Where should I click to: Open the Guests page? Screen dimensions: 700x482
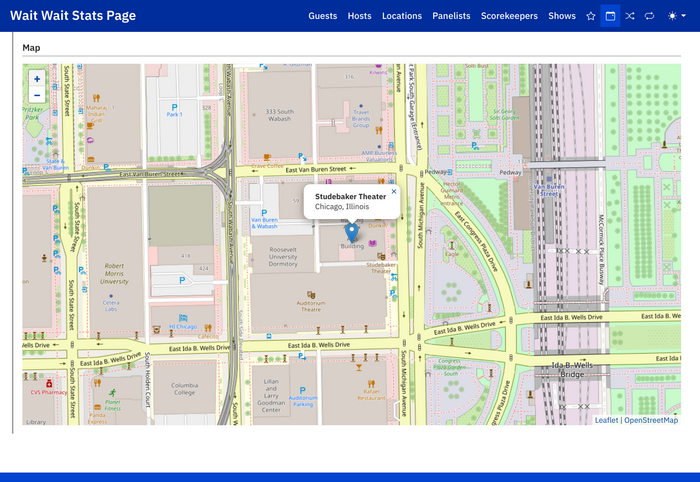[322, 16]
